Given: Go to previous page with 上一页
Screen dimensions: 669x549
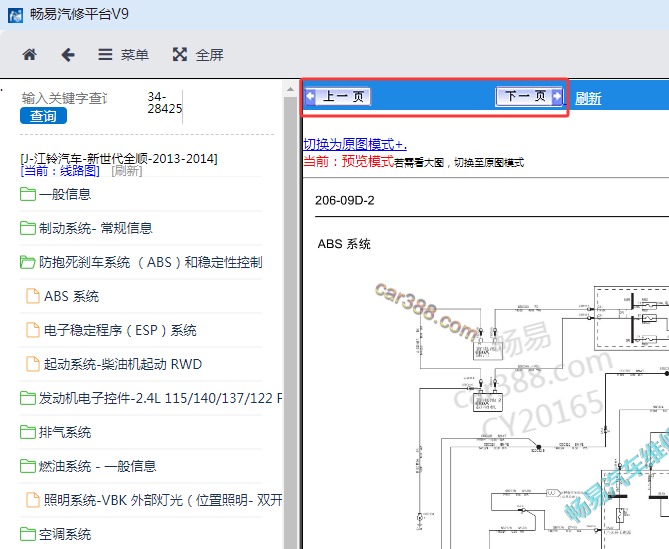Looking at the screenshot, I should pyautogui.click(x=338, y=96).
